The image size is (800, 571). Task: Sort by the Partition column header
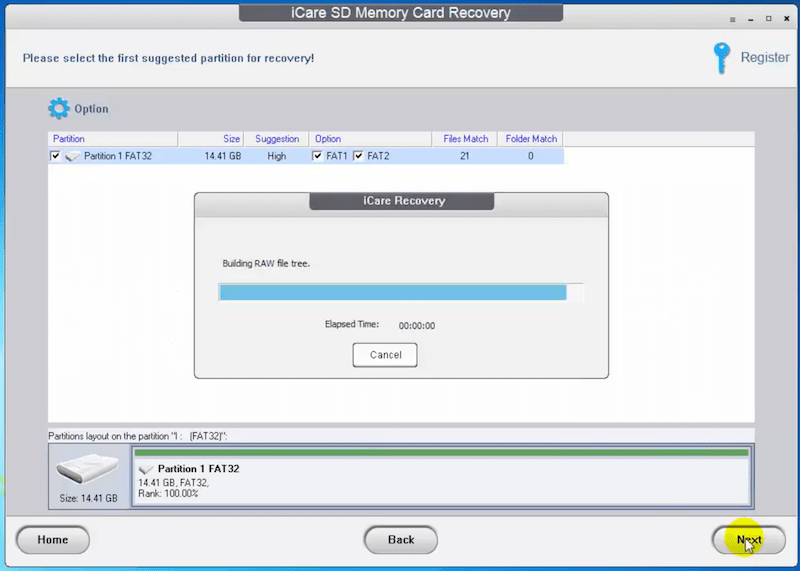click(113, 139)
